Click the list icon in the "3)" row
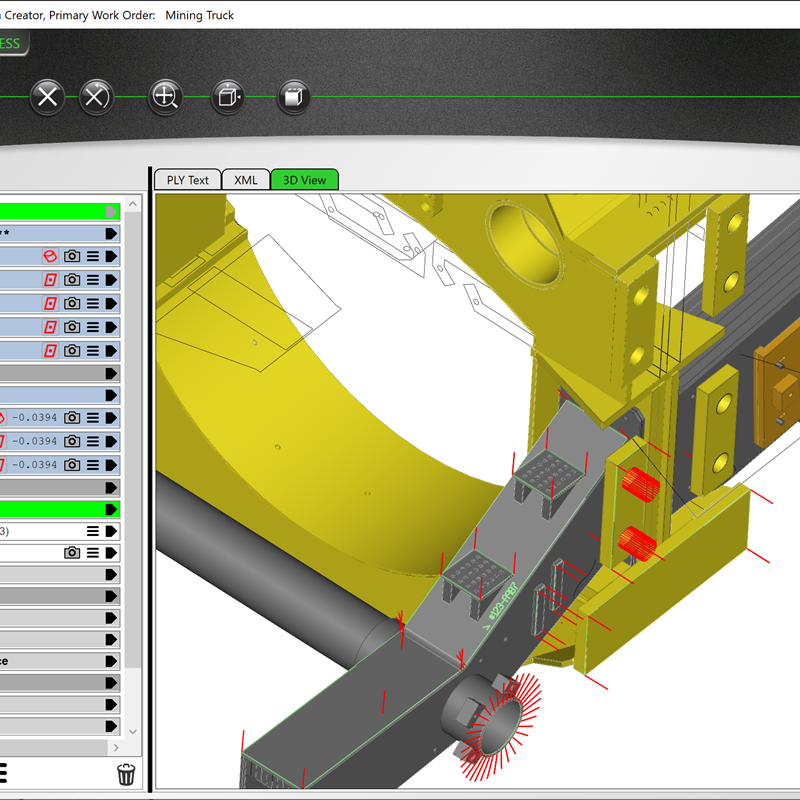 click(x=93, y=531)
